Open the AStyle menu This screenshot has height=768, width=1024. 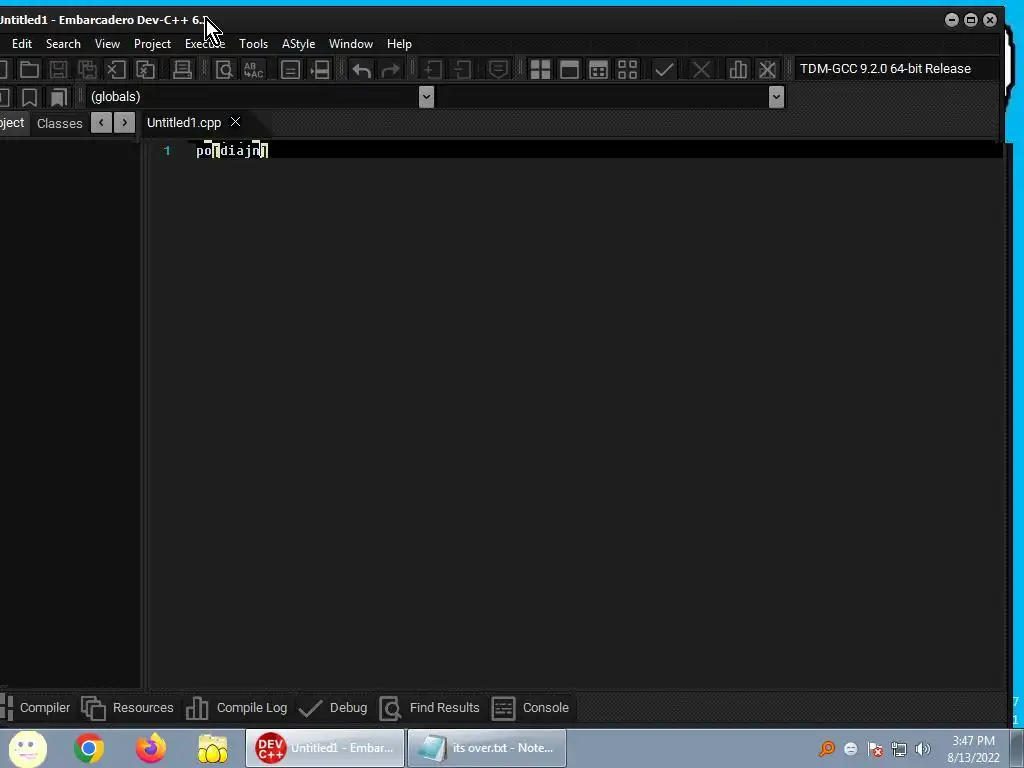pyautogui.click(x=298, y=44)
